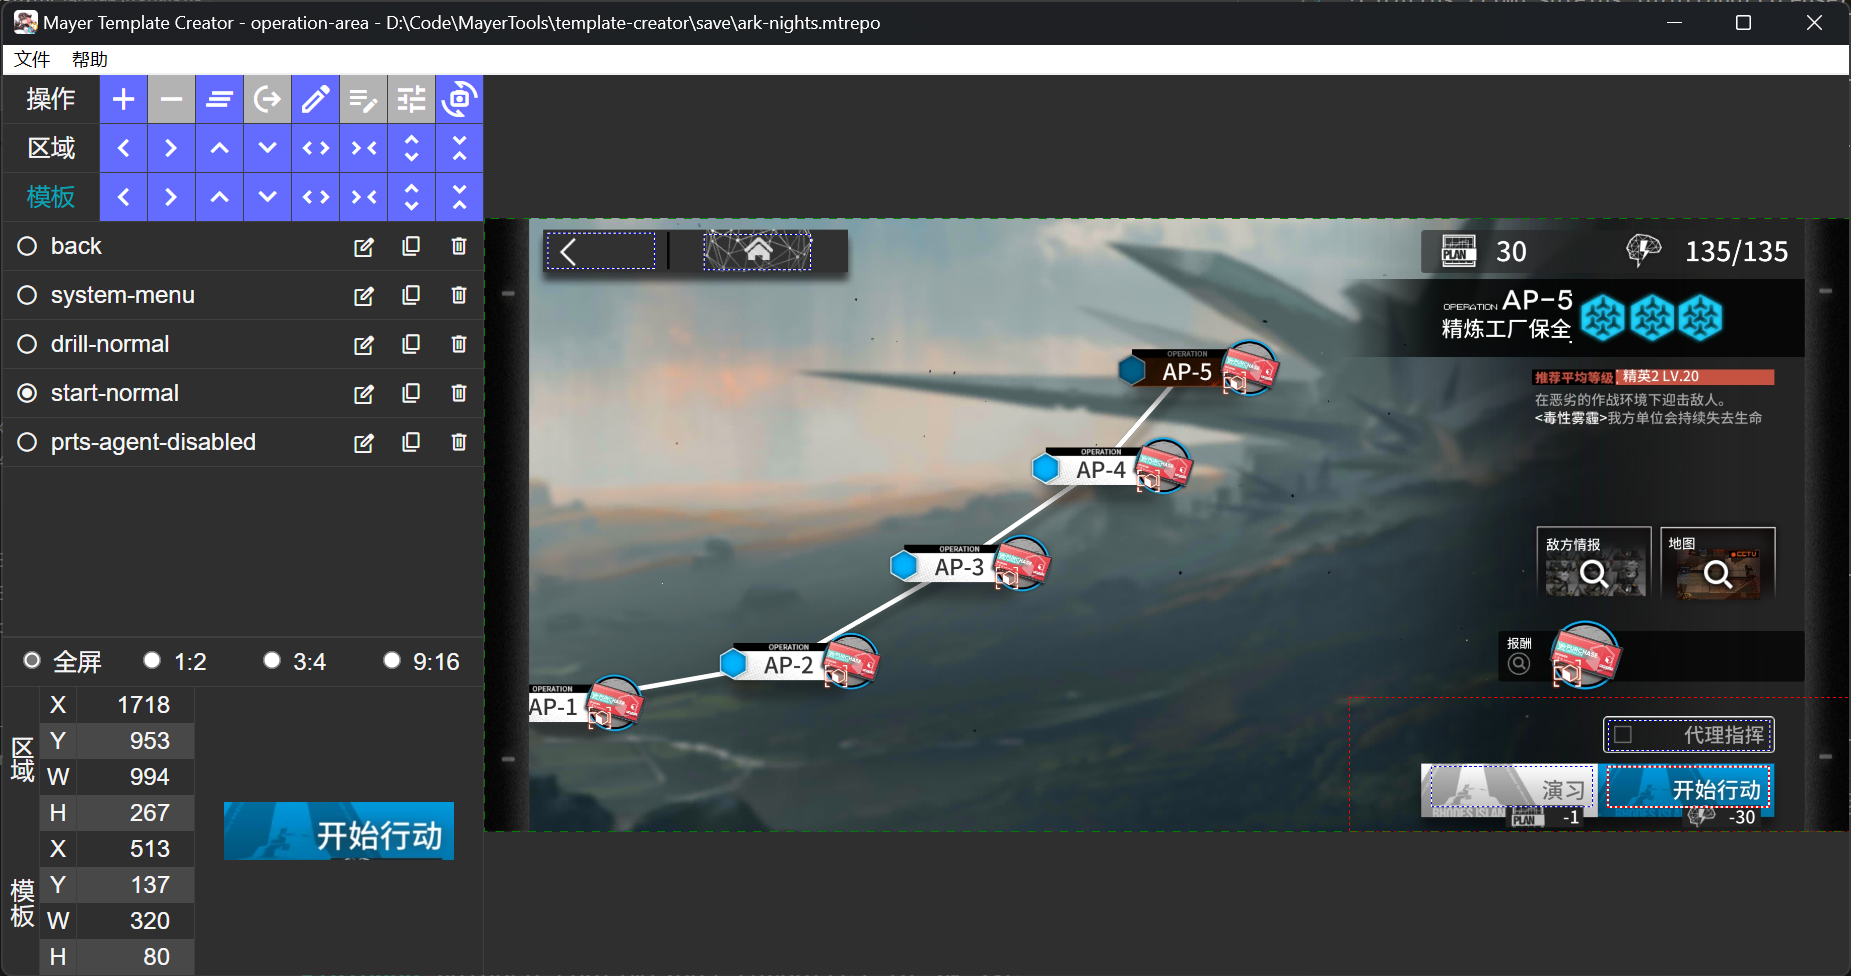Image resolution: width=1851 pixels, height=976 pixels.
Task: Move 模板 right with its right arrow
Action: (x=172, y=197)
